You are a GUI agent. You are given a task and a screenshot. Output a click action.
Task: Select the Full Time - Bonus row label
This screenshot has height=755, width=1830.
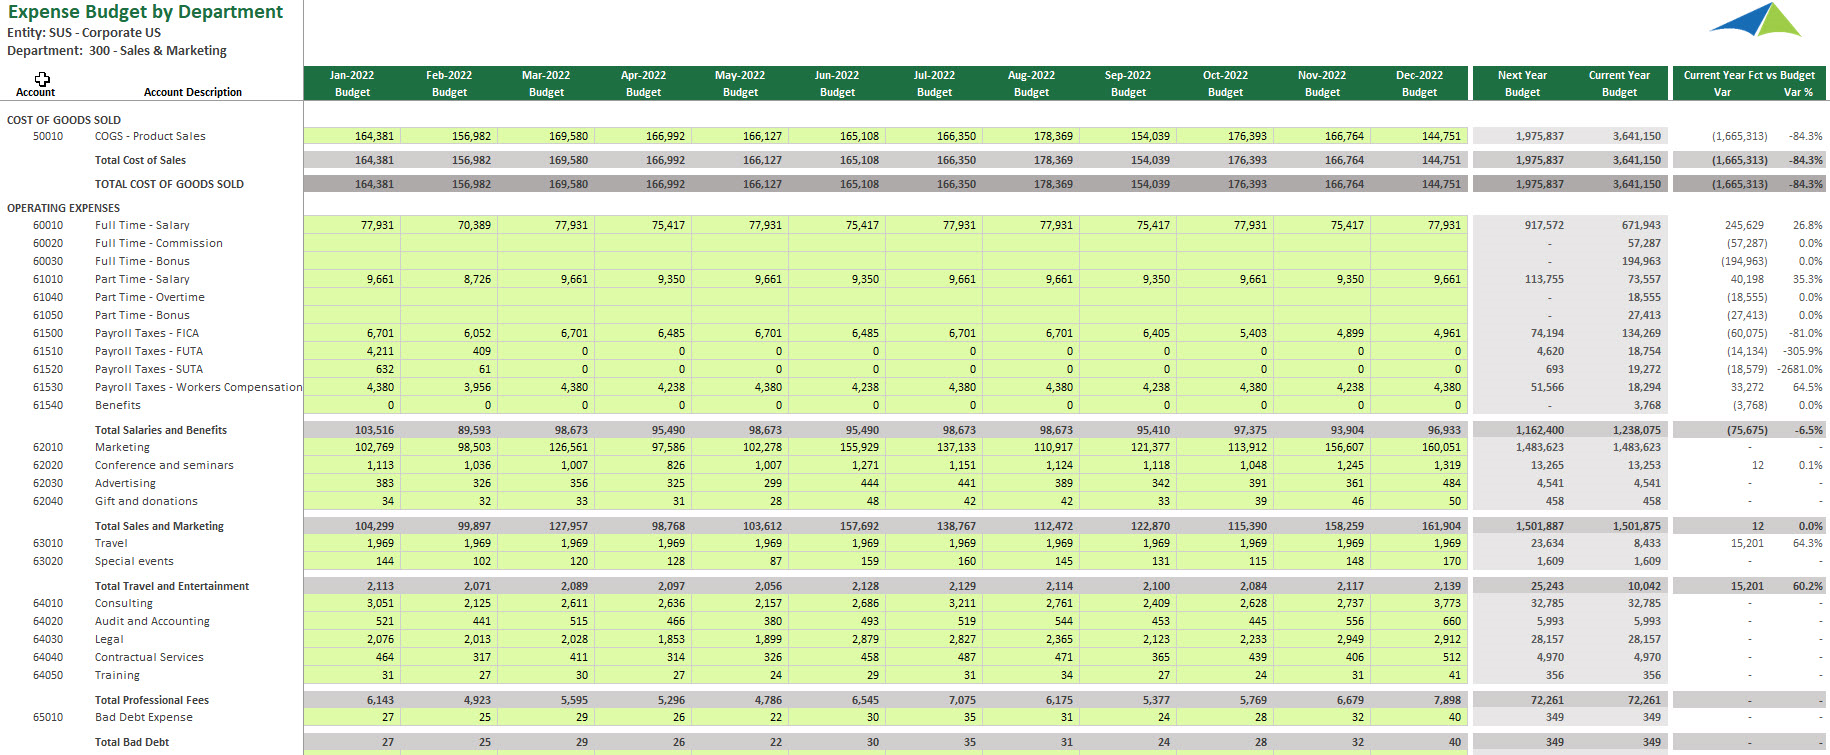(x=142, y=261)
